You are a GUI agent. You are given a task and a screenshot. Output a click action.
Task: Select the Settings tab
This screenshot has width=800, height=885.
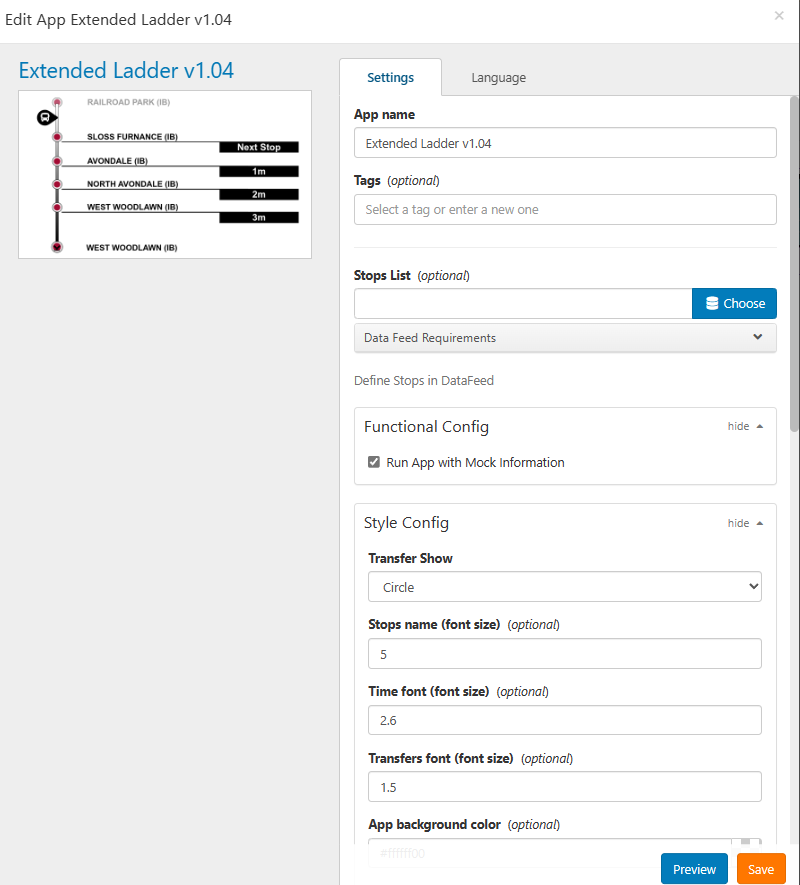390,77
